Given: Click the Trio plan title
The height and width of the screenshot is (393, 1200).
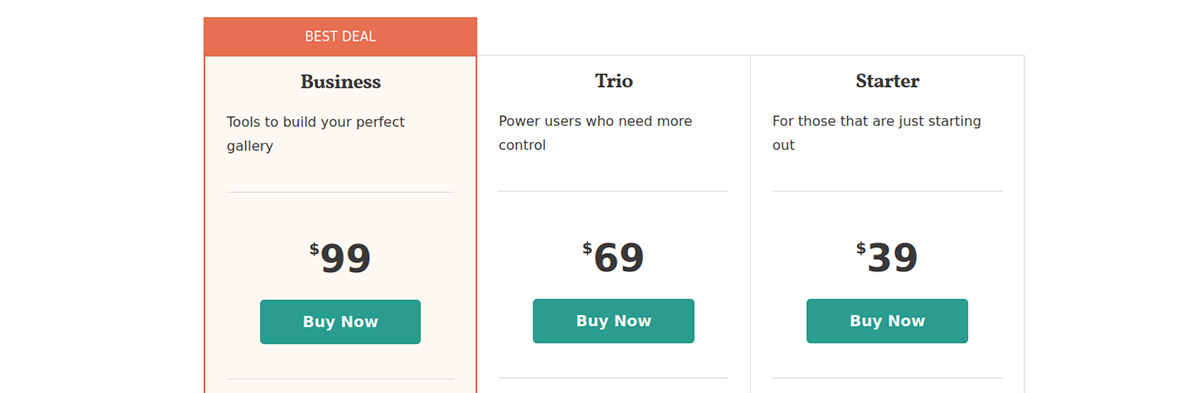Looking at the screenshot, I should tap(613, 81).
